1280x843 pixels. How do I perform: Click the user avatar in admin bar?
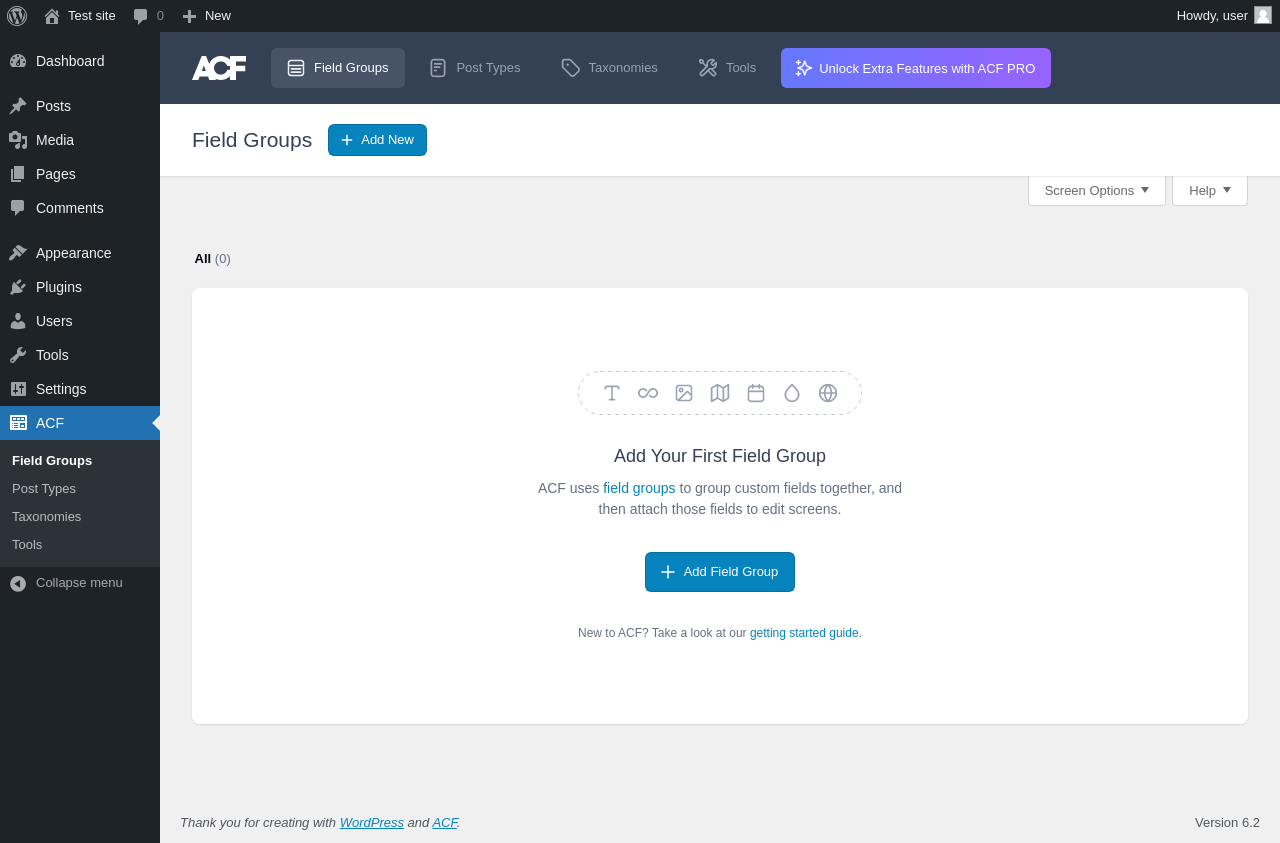[1263, 15]
